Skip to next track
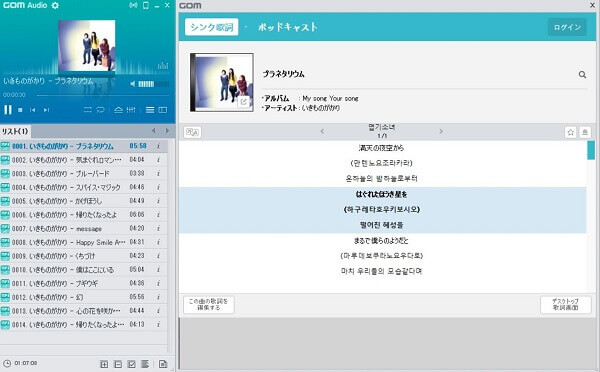600x372 pixels. [x=46, y=110]
